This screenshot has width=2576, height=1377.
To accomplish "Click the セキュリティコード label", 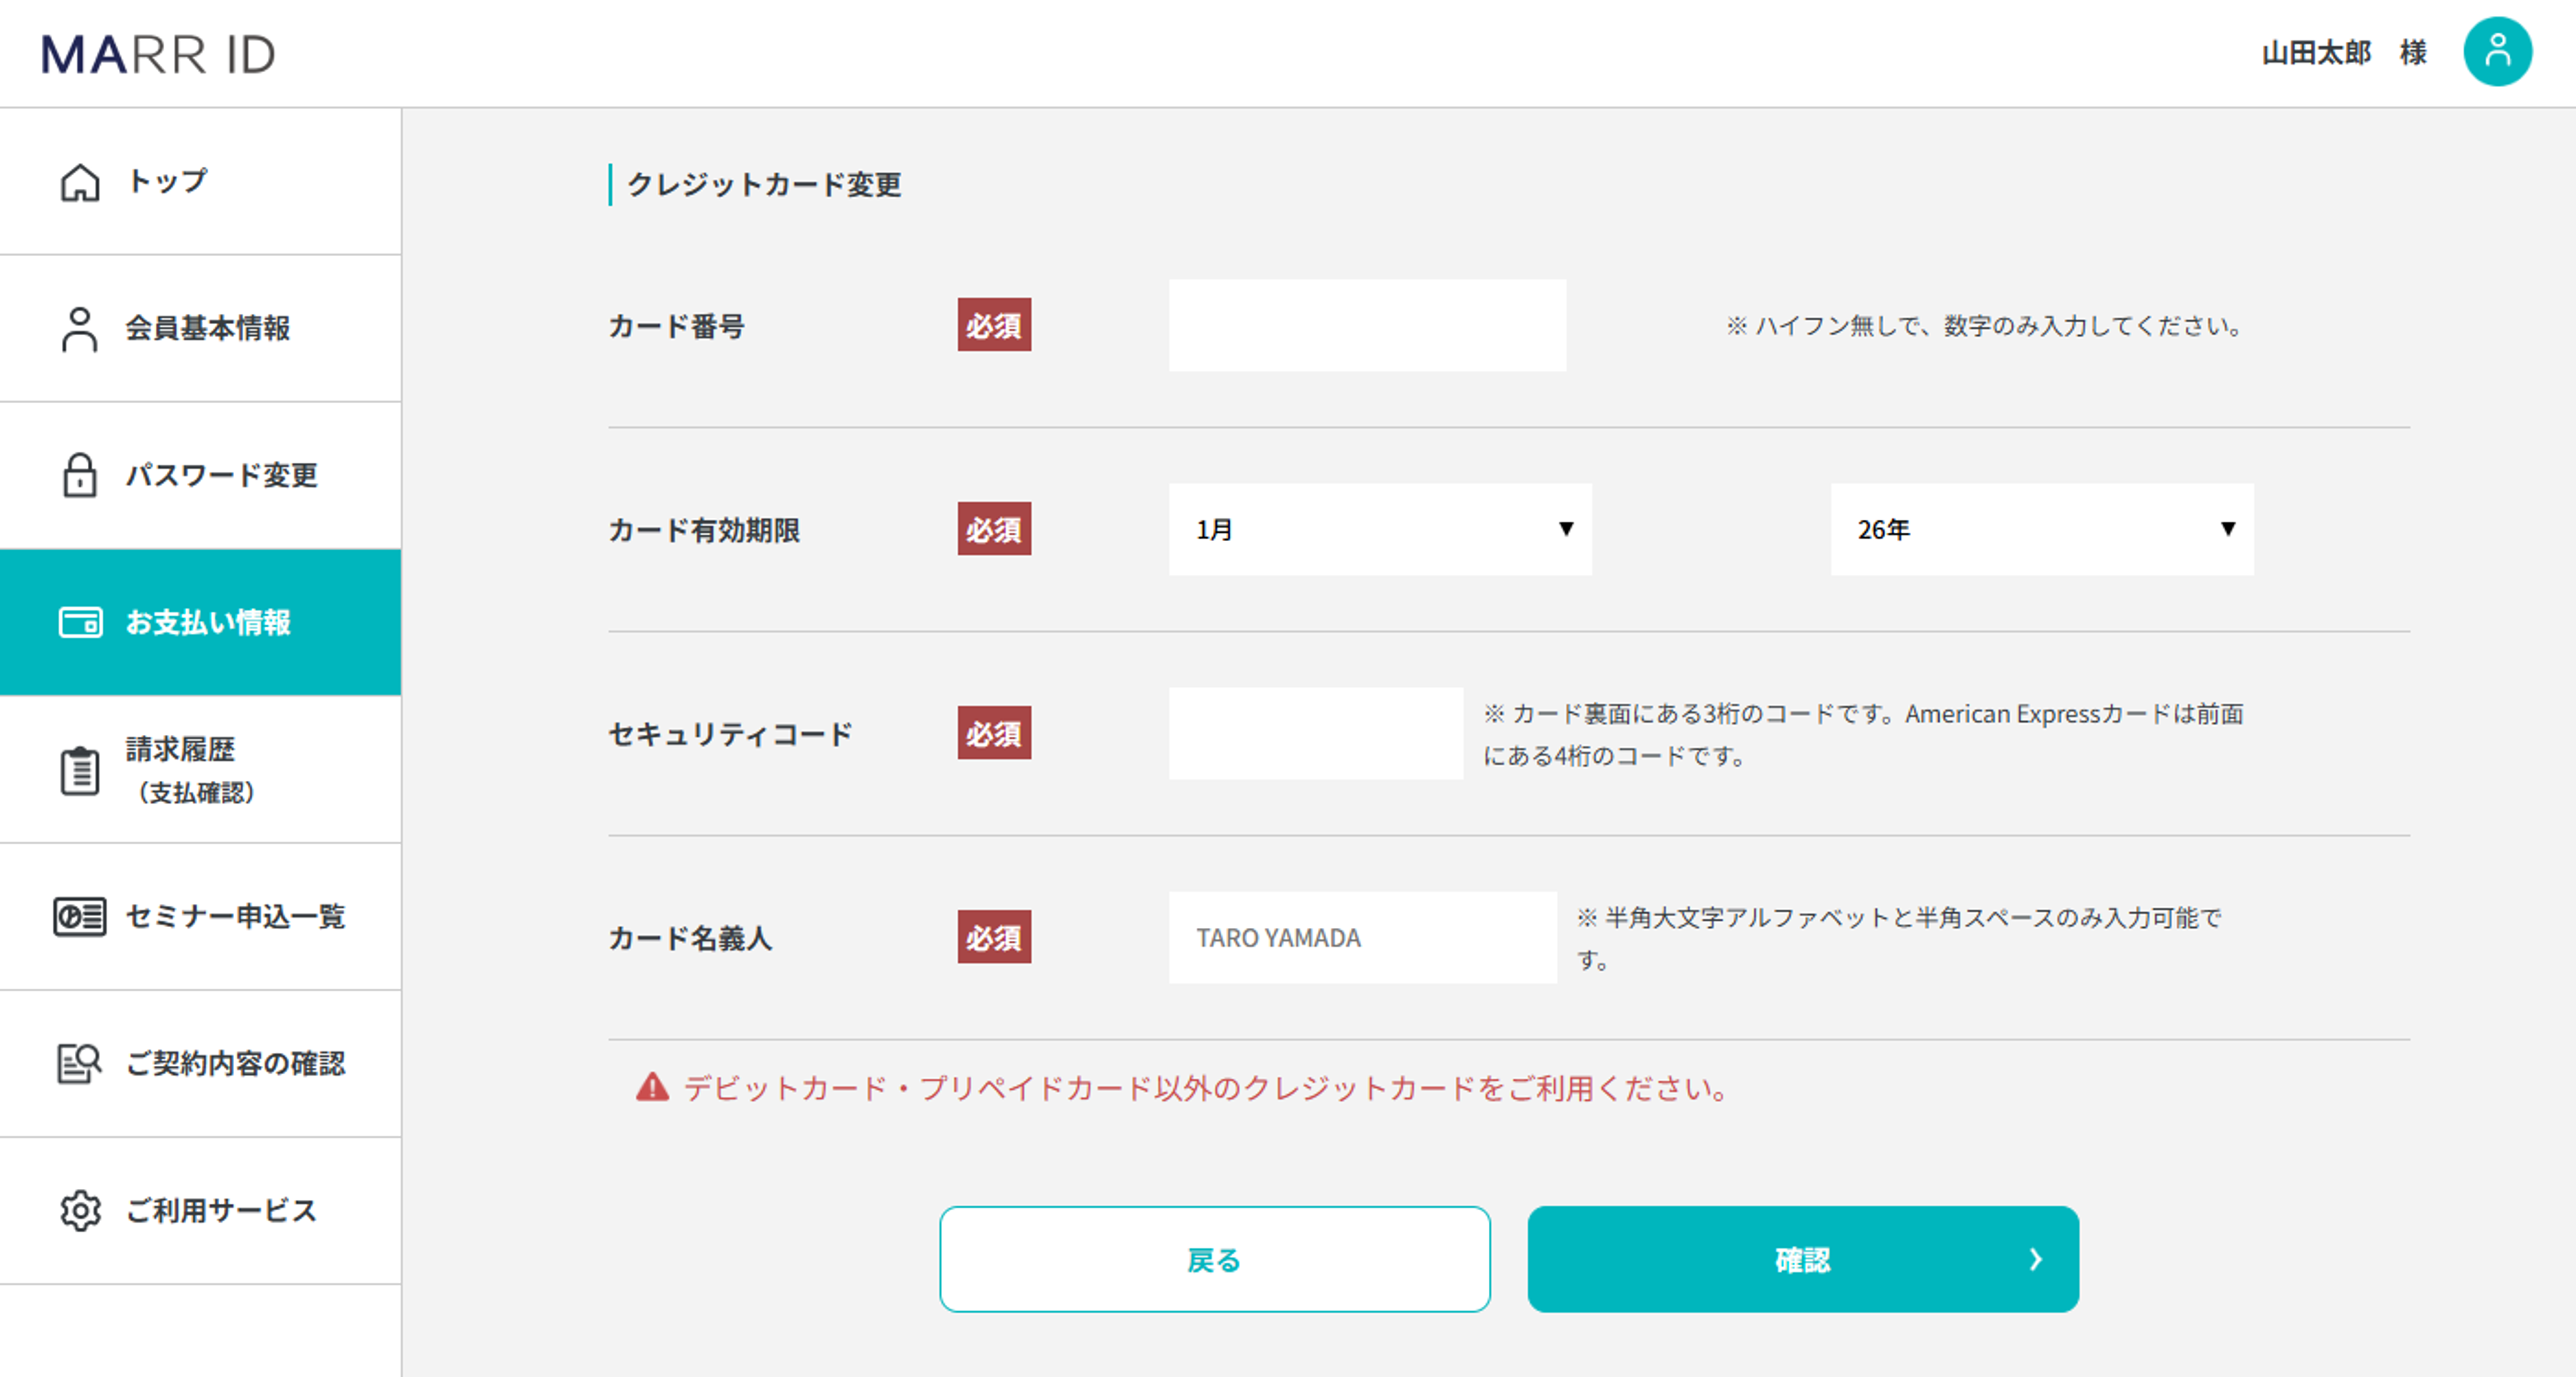I will [x=730, y=734].
